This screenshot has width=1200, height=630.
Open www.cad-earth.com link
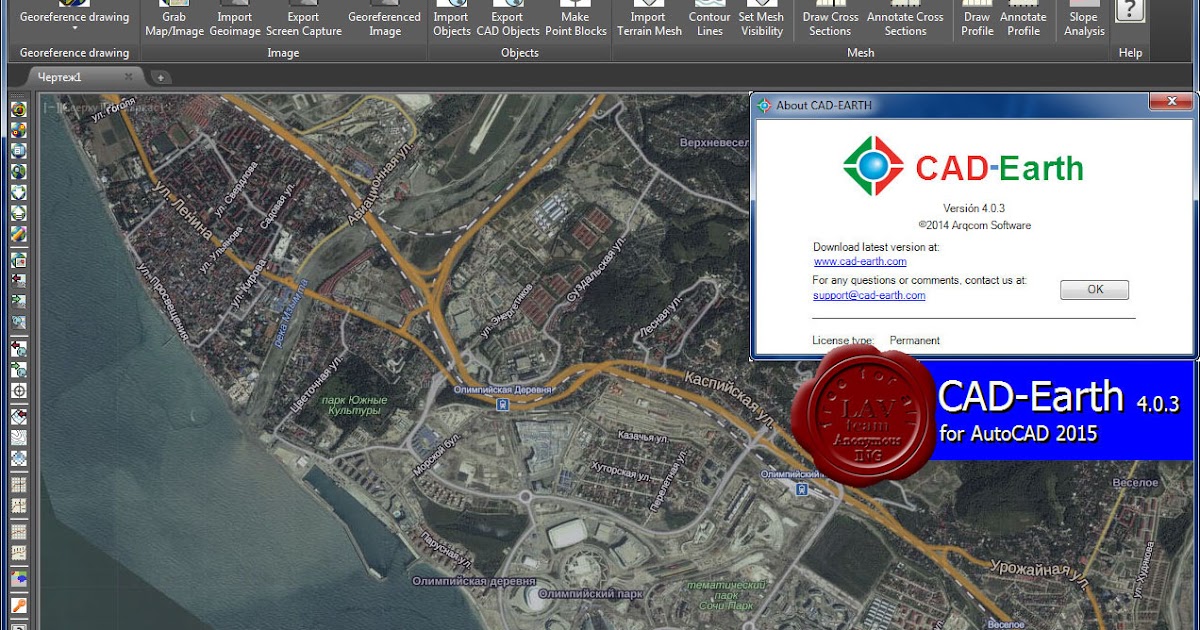(860, 261)
